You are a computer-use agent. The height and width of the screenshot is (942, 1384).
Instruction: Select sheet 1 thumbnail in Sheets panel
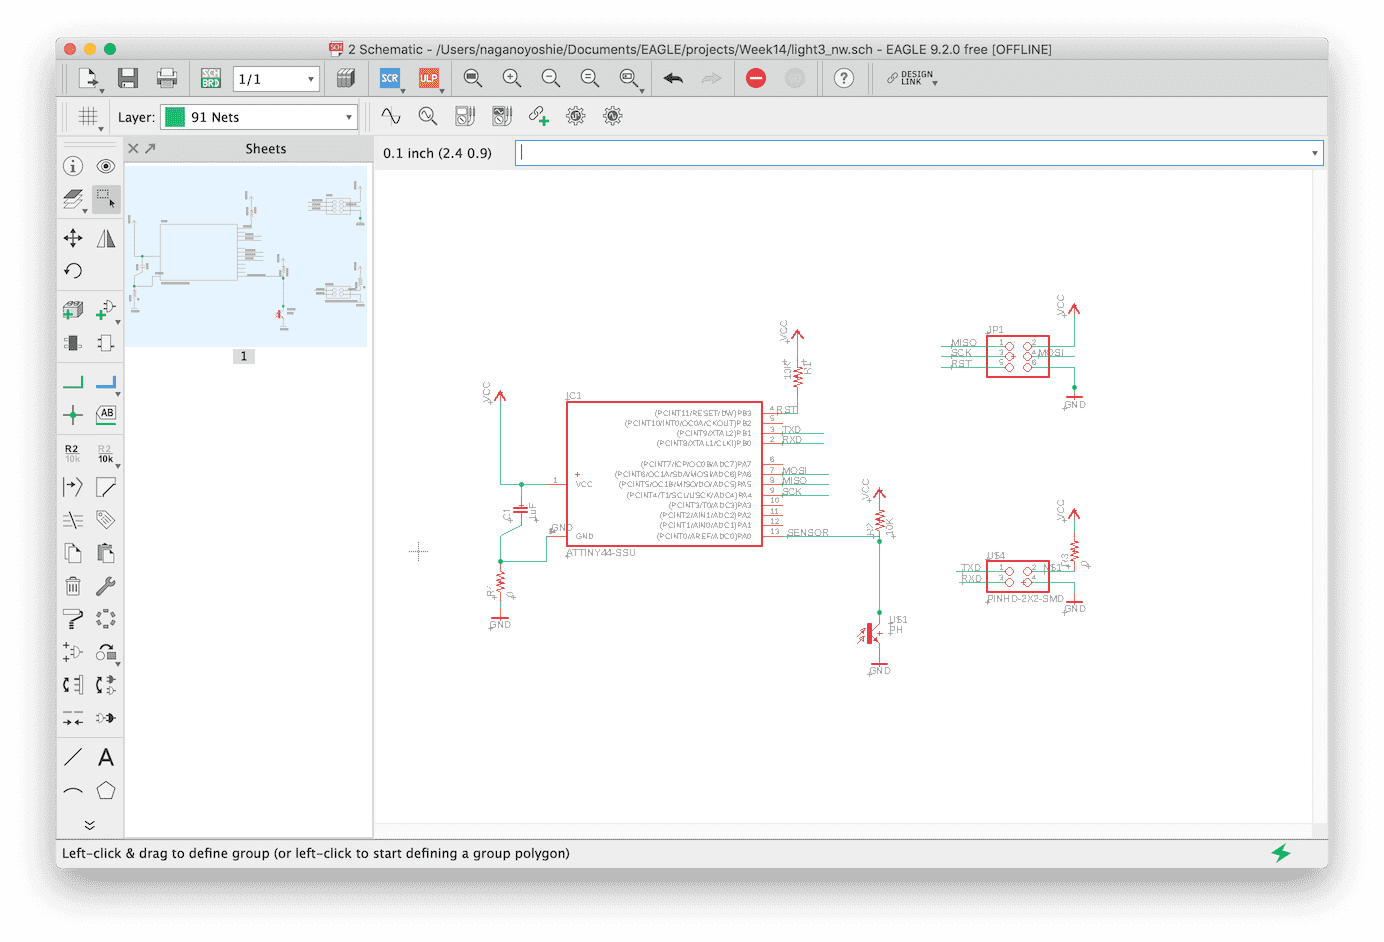coord(246,256)
